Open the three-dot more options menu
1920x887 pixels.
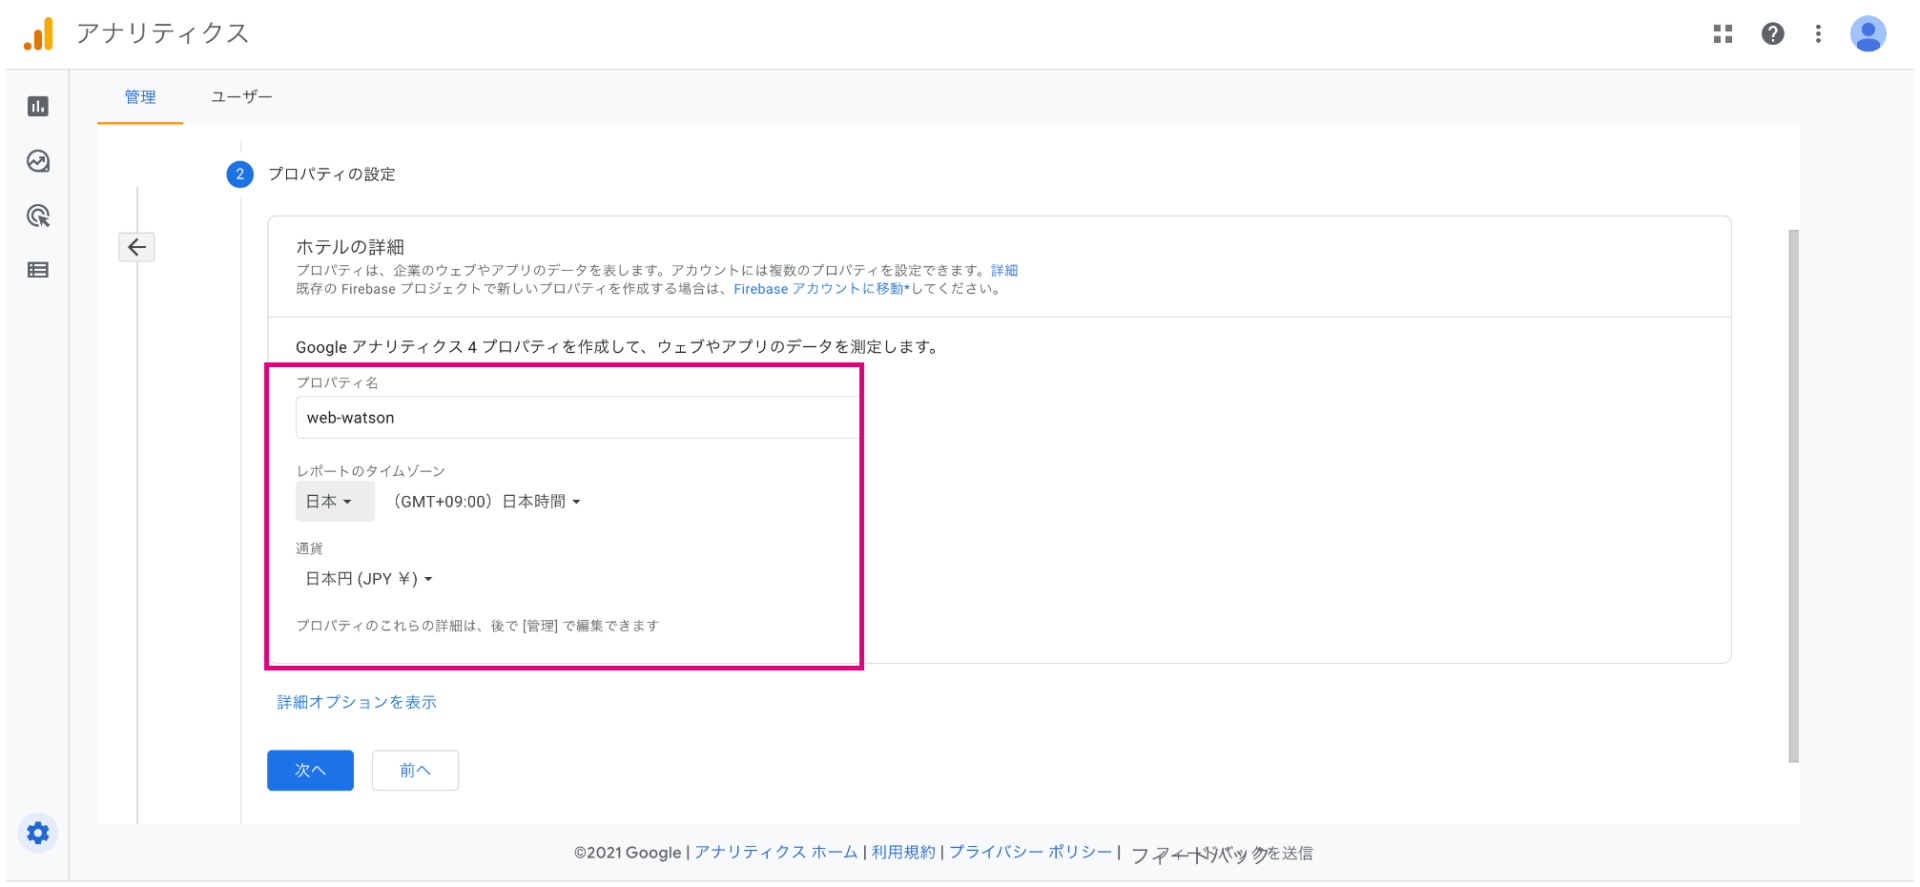[1818, 34]
